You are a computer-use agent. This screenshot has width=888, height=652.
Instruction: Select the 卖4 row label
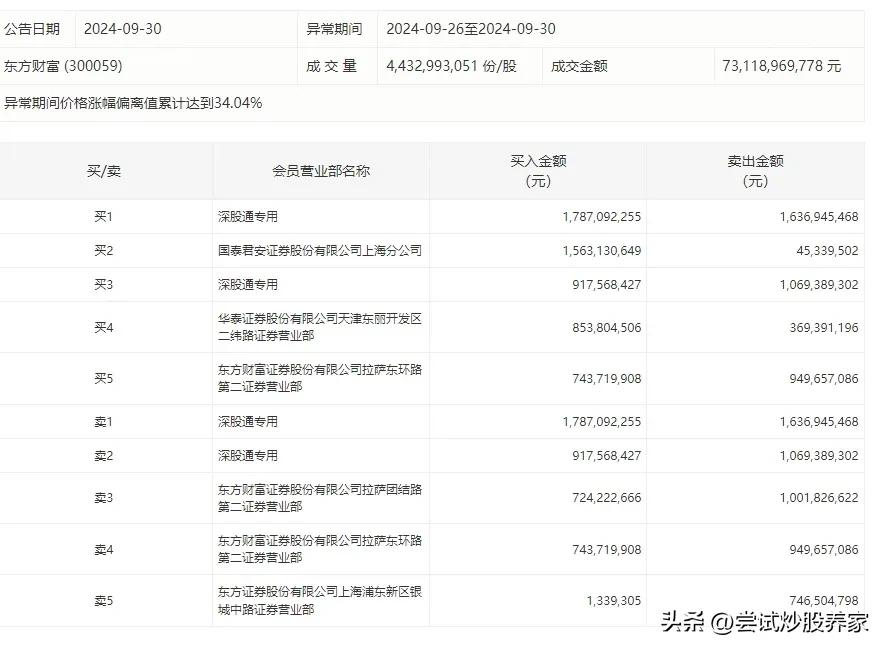[104, 549]
